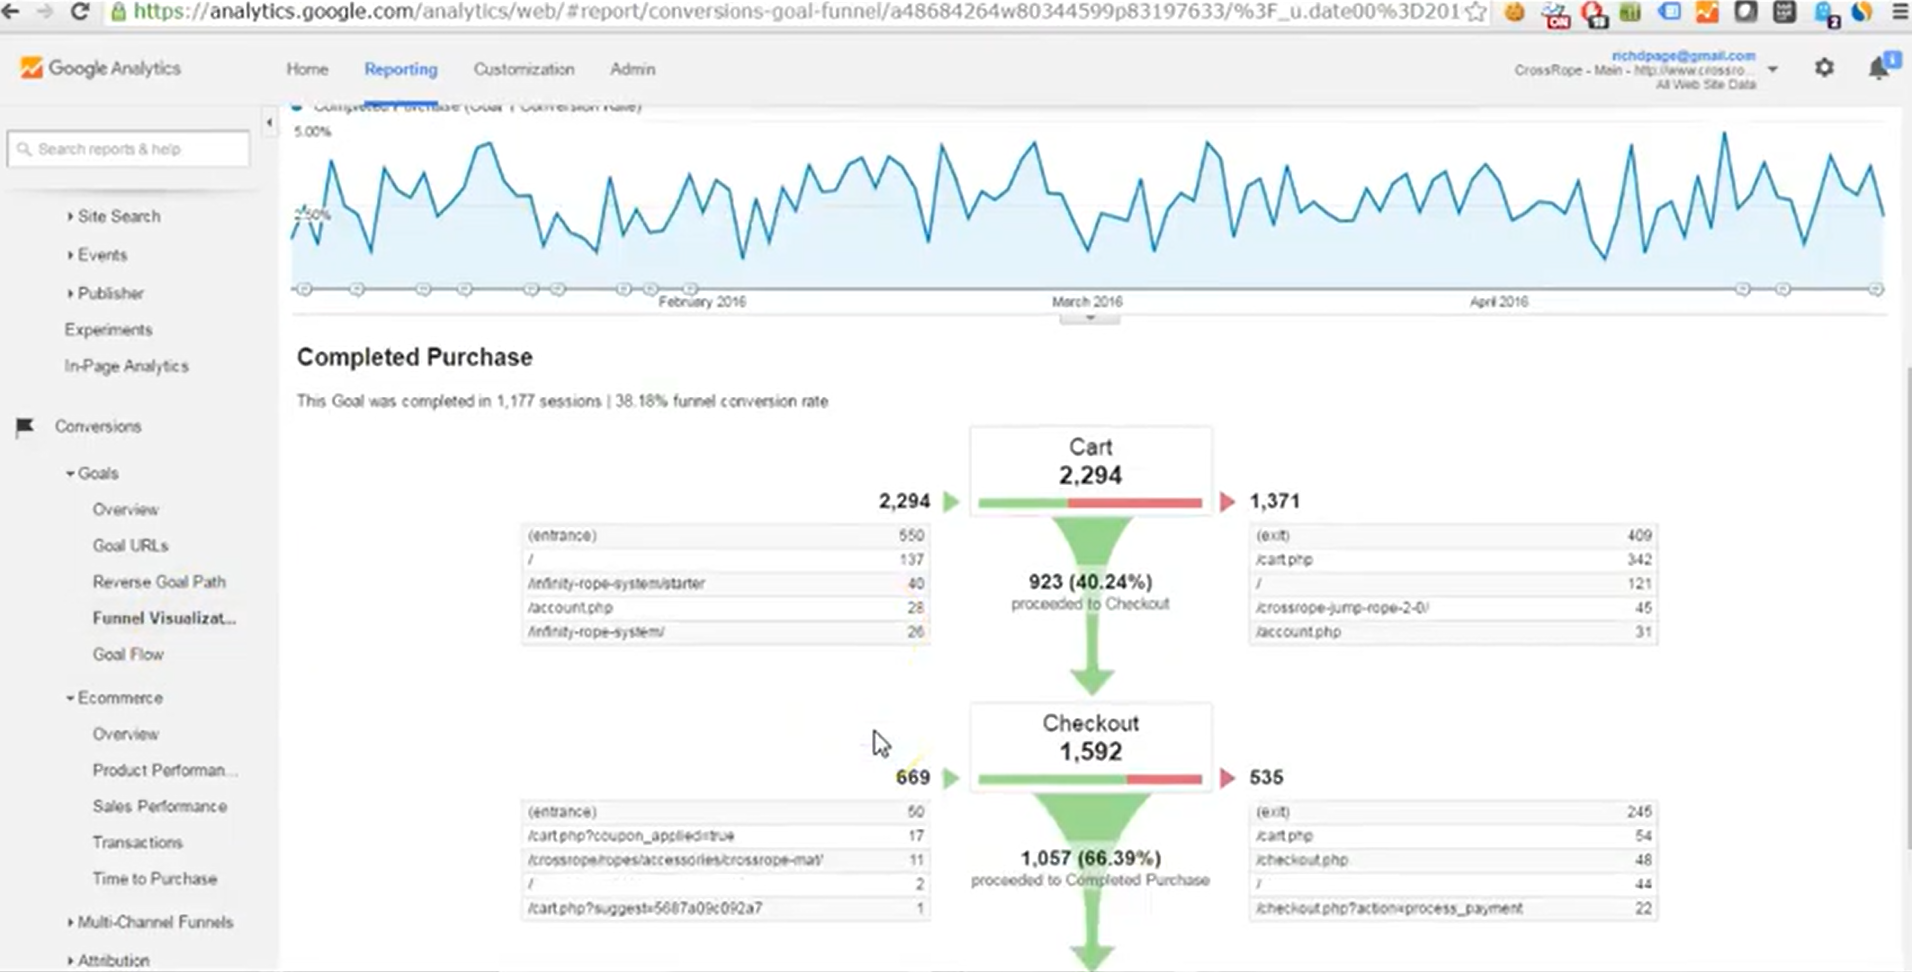Image resolution: width=1912 pixels, height=972 pixels.
Task: Open Product Performance report
Action: click(165, 770)
